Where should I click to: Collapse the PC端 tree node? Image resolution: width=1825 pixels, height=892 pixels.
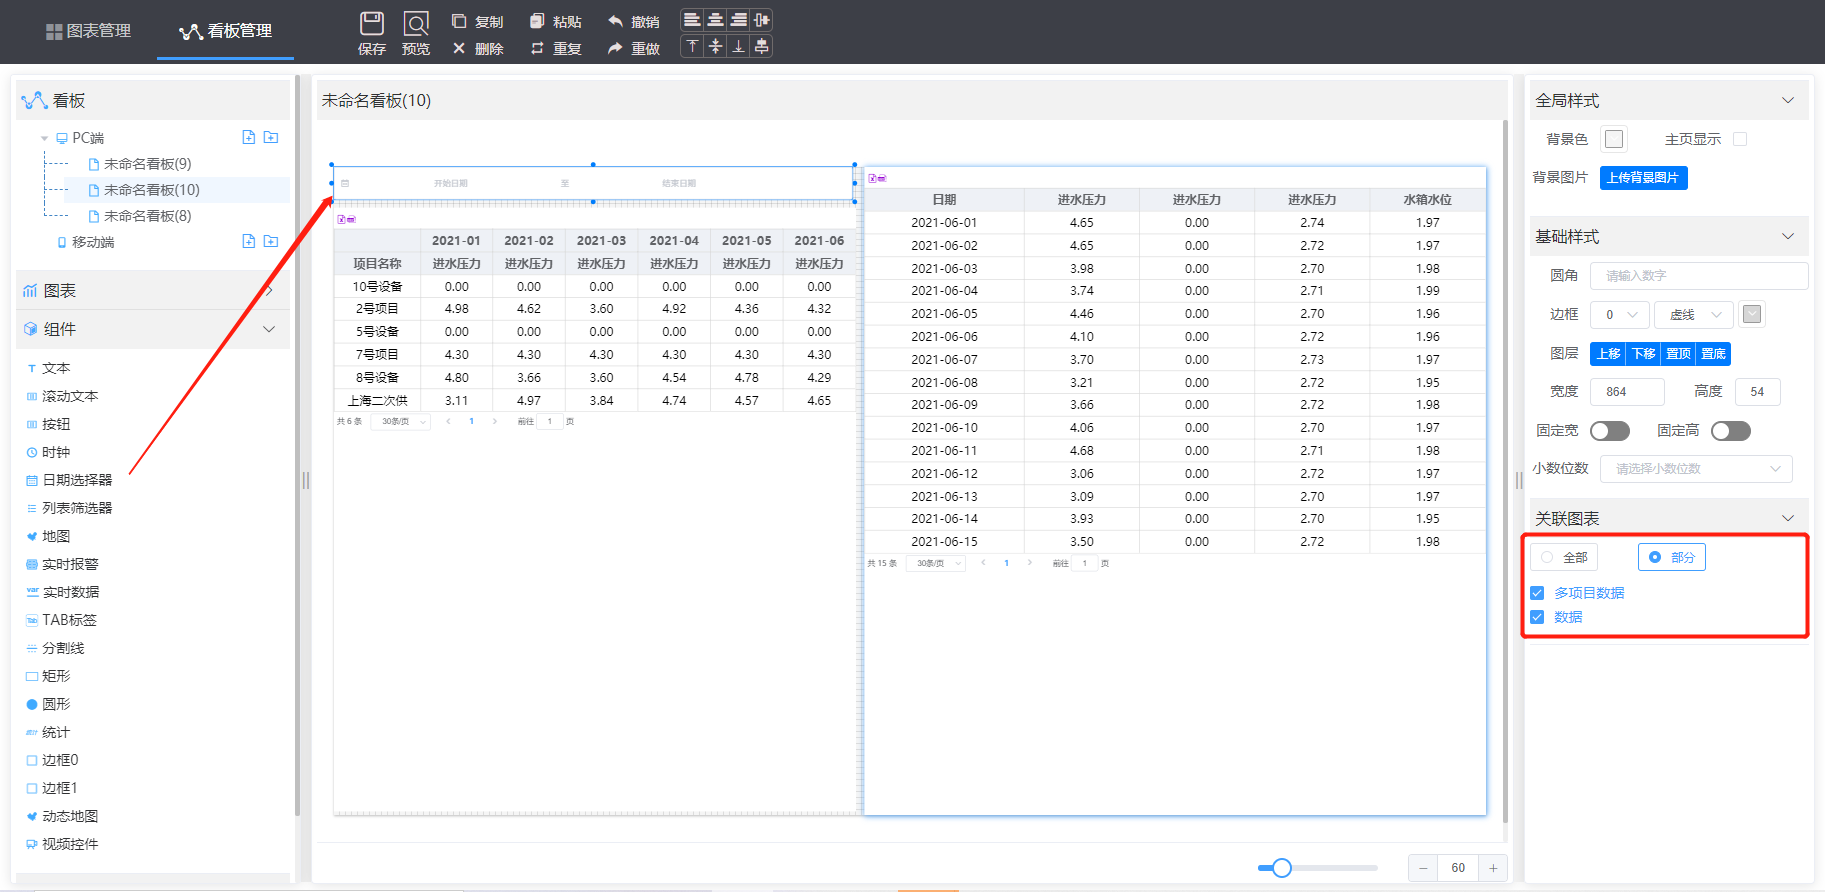click(x=44, y=138)
